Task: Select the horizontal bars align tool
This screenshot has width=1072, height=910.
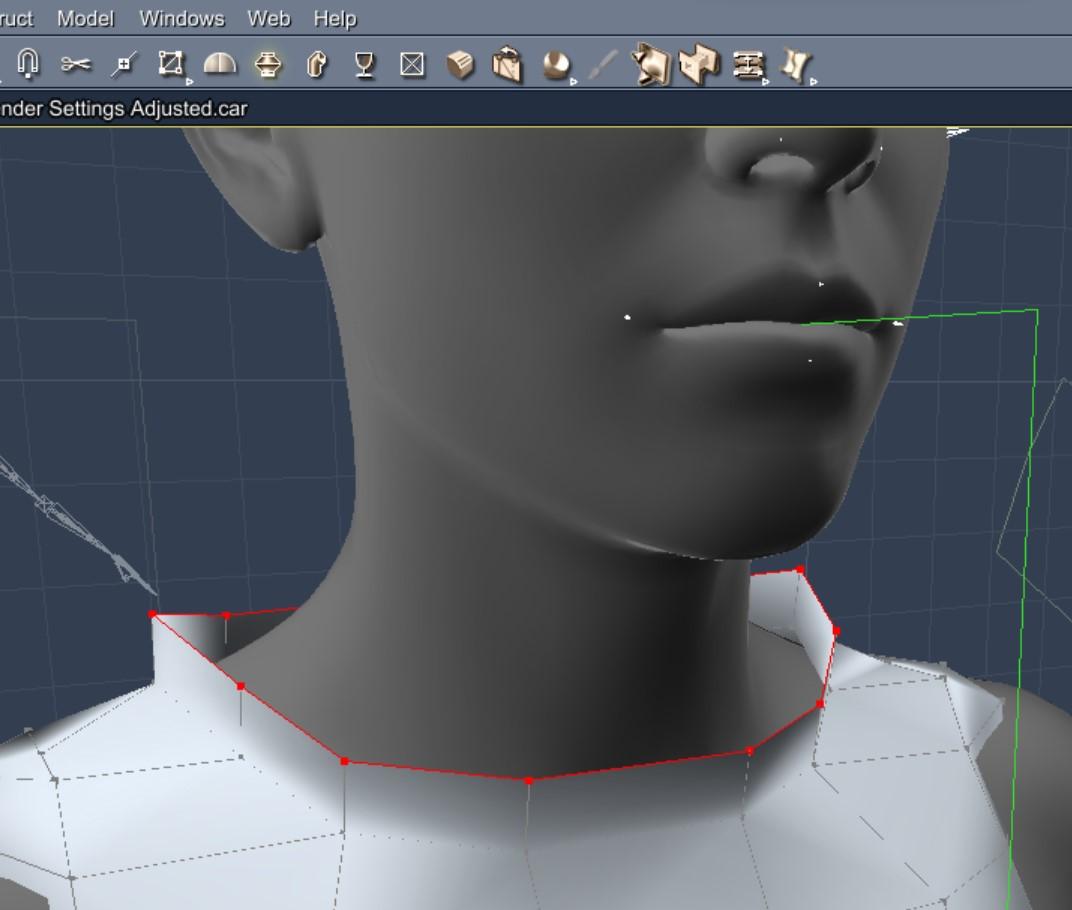Action: tap(748, 66)
